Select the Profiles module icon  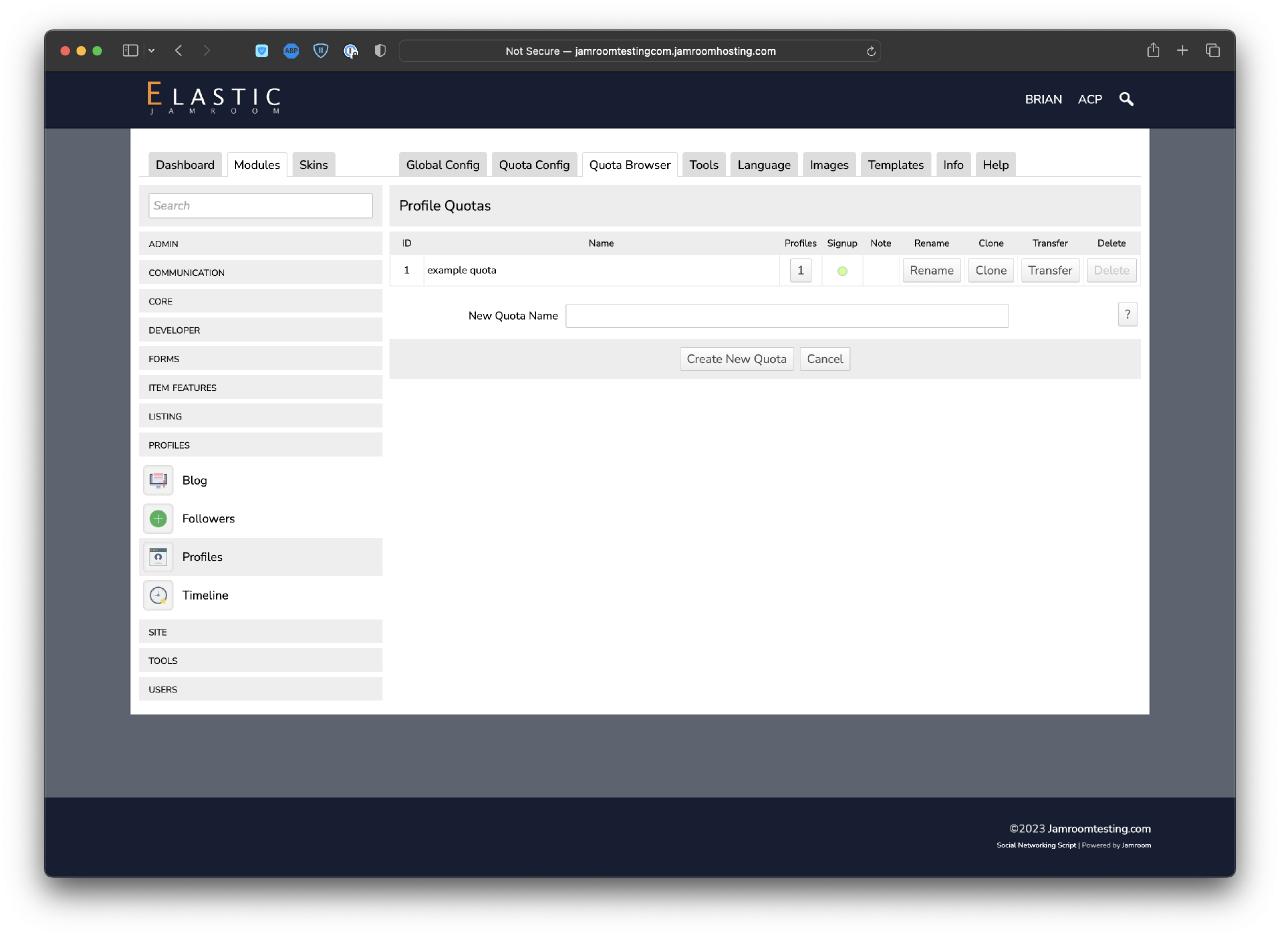click(x=158, y=557)
